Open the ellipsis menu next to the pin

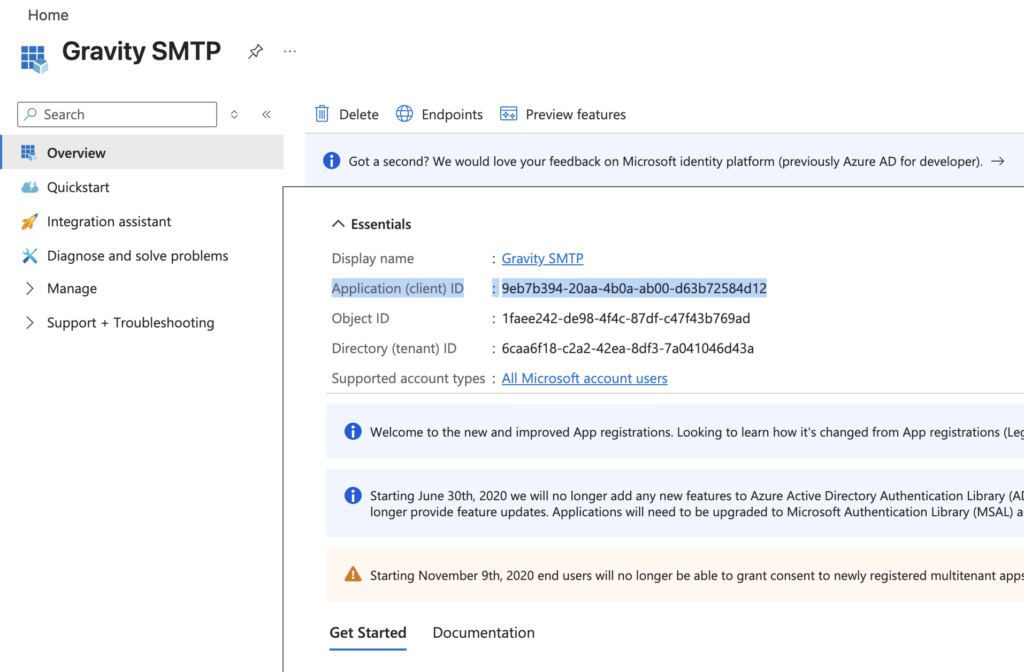pyautogui.click(x=289, y=53)
